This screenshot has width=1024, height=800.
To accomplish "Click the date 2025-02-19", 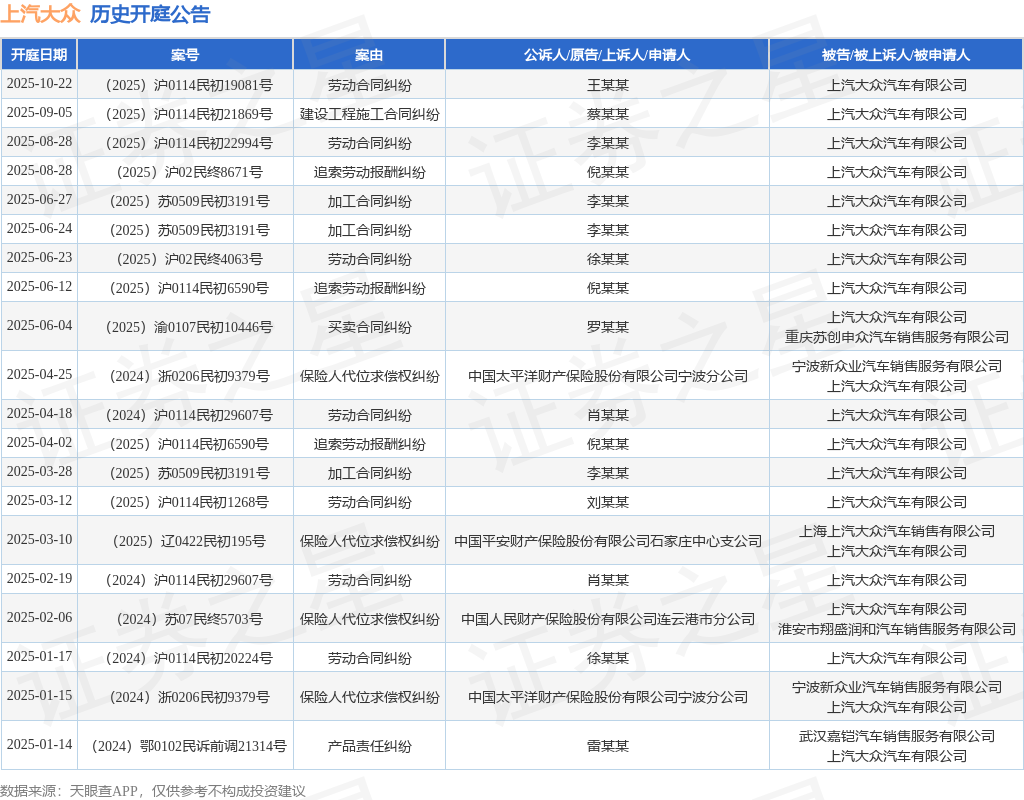I will point(39,578).
